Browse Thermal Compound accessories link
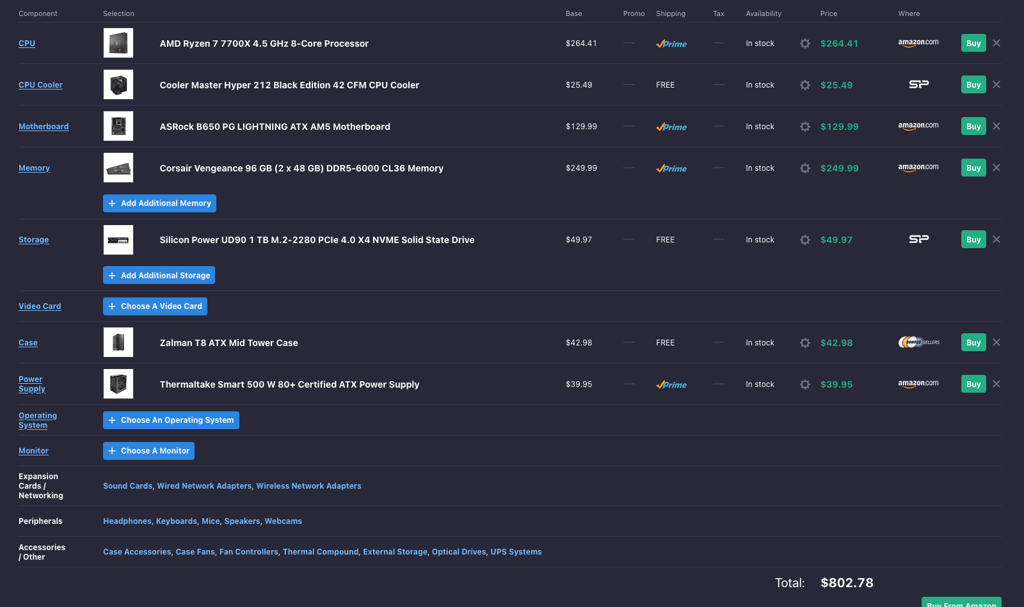The height and width of the screenshot is (607, 1024). [x=320, y=552]
